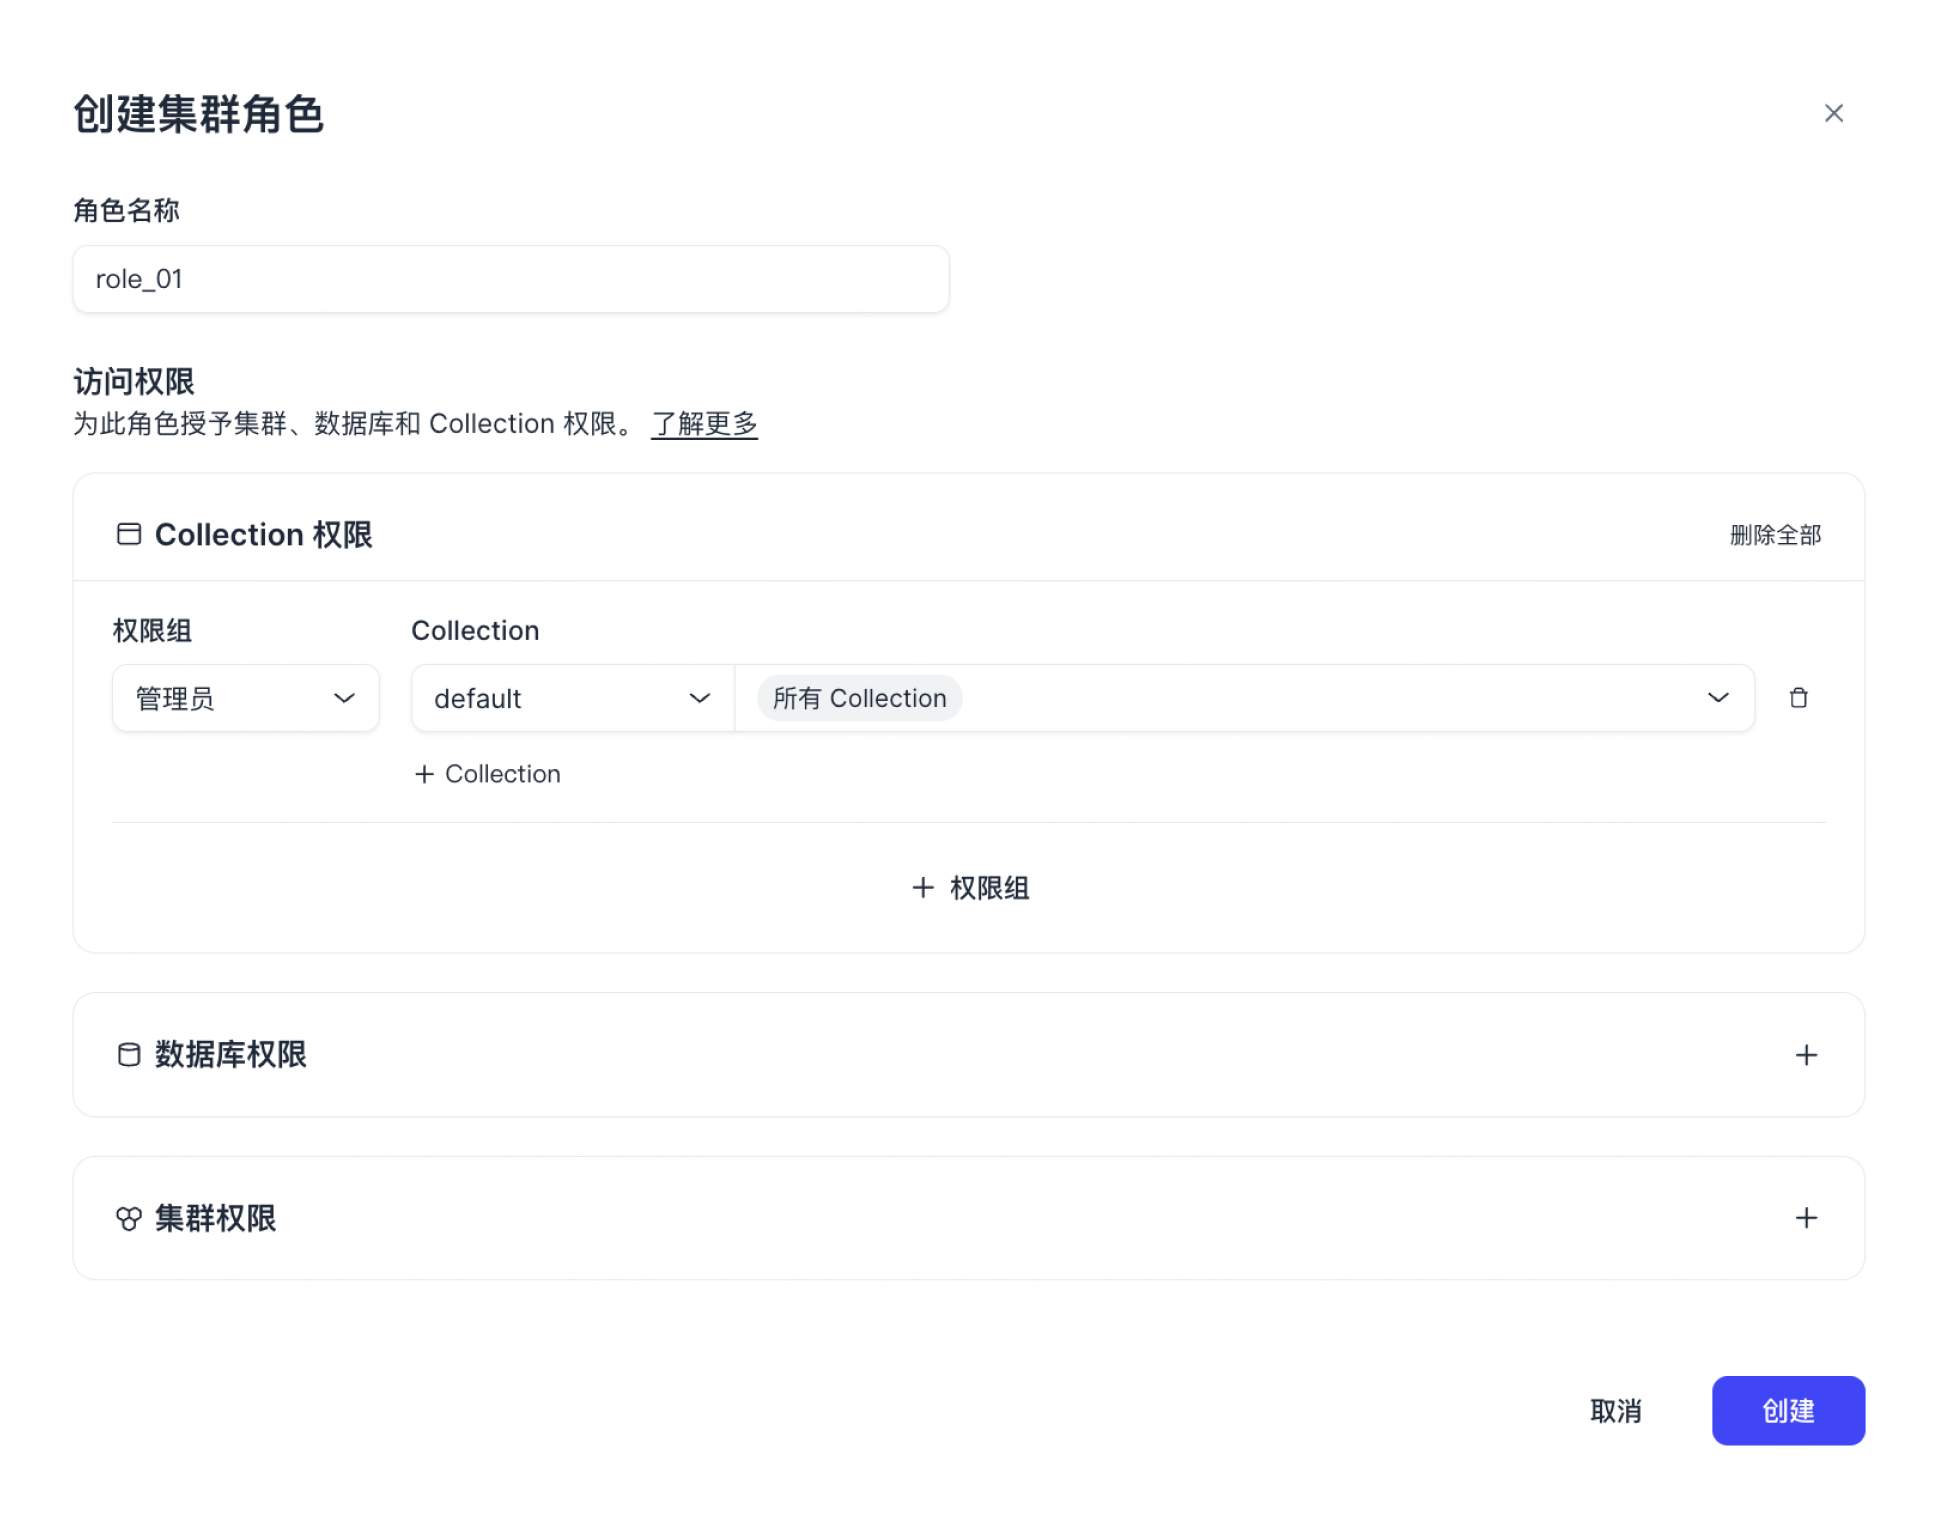Image resolution: width=1950 pixels, height=1524 pixels.
Task: Close the 创建集群角色 dialog
Action: [1834, 113]
